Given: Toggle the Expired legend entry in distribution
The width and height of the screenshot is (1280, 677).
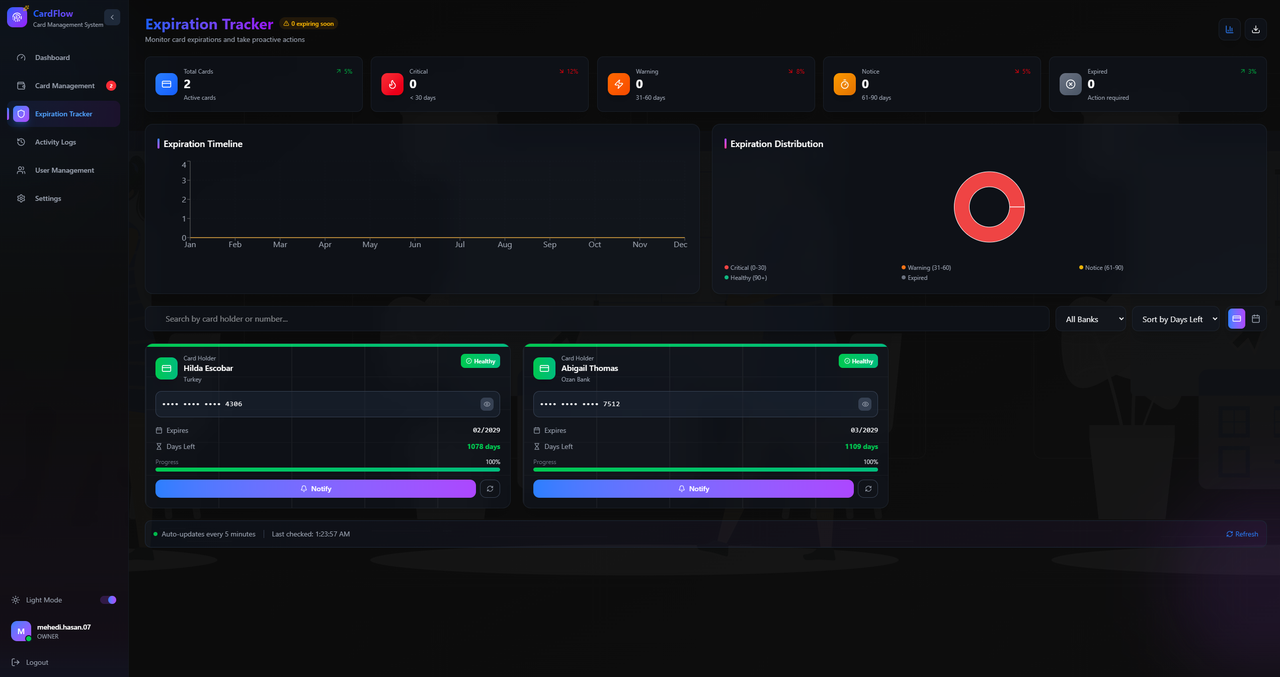Looking at the screenshot, I should (914, 278).
